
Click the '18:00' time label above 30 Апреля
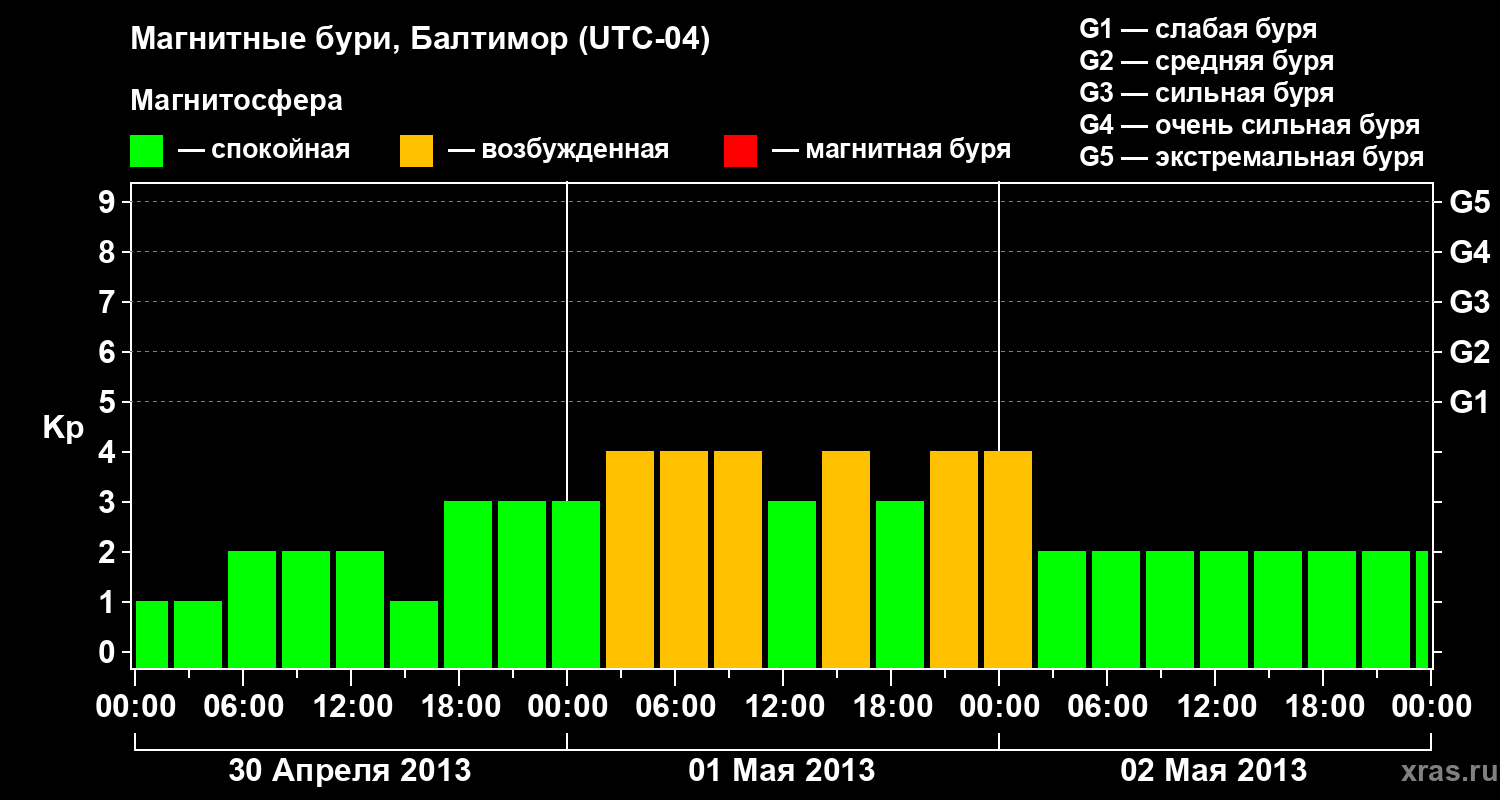tap(459, 707)
